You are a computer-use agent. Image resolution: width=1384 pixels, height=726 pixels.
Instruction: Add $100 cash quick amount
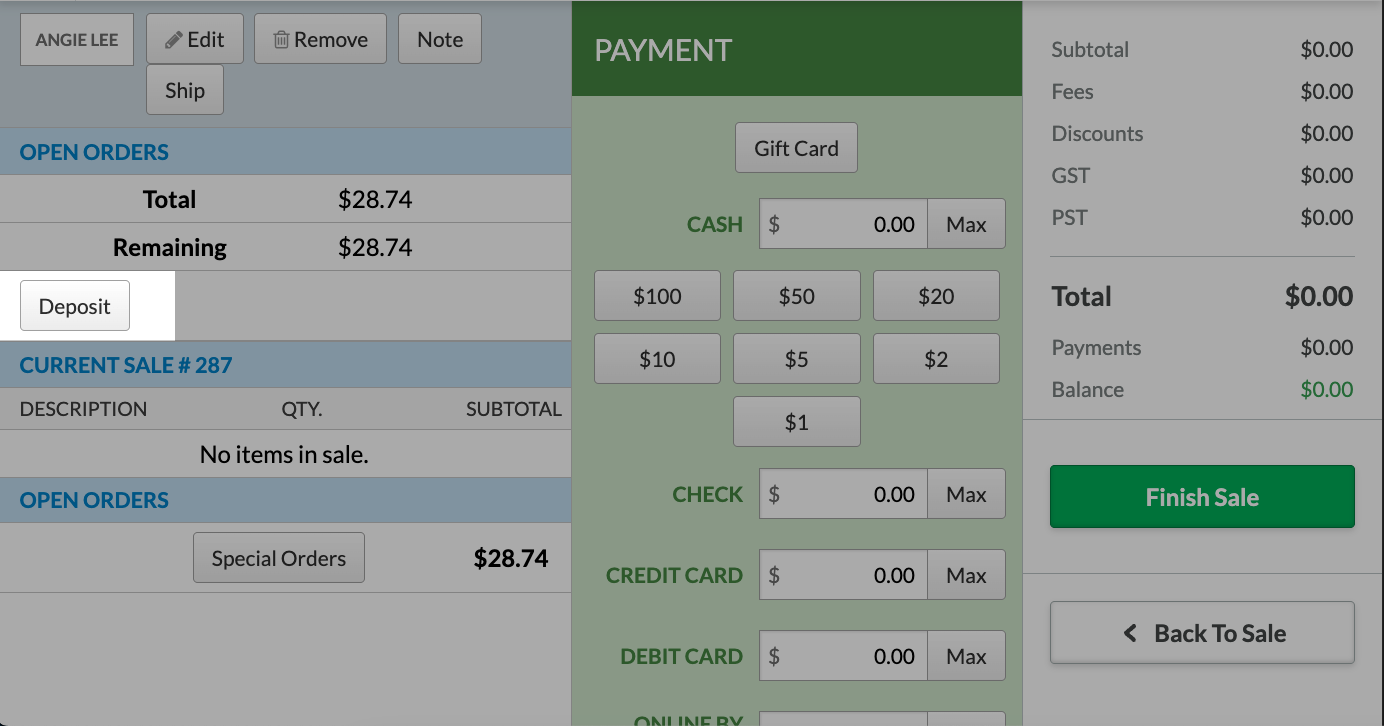click(657, 296)
